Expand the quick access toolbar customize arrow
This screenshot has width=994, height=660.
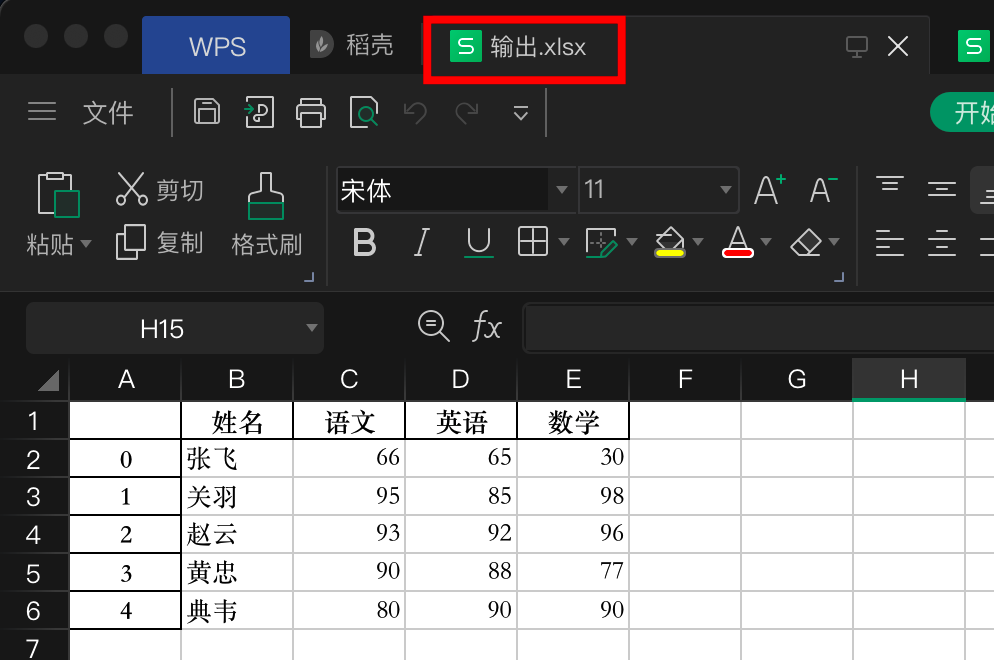pyautogui.click(x=520, y=113)
